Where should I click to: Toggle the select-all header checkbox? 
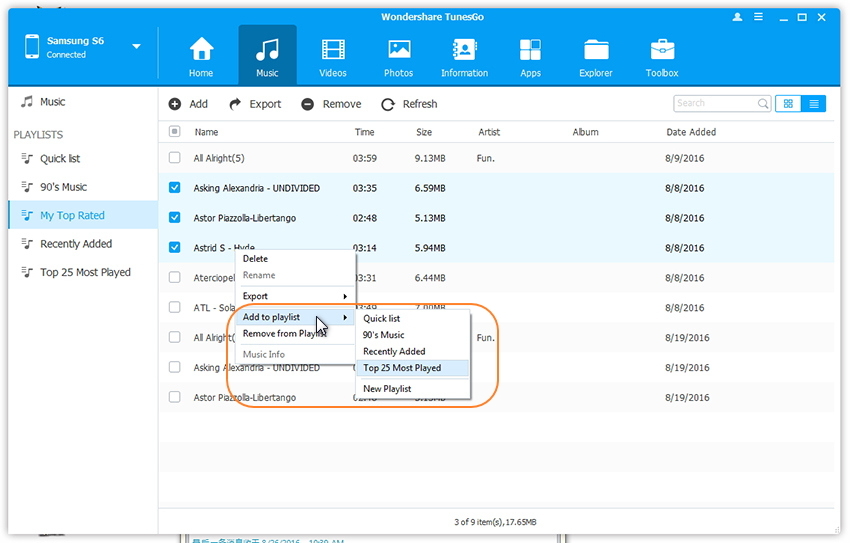175,132
